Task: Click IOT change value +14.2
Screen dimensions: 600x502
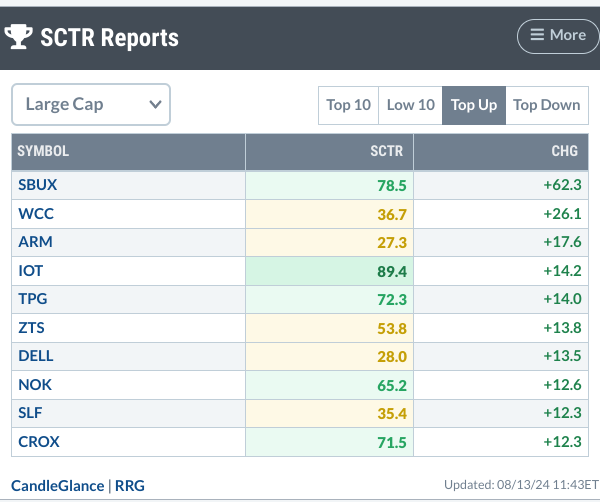Action: pos(562,271)
